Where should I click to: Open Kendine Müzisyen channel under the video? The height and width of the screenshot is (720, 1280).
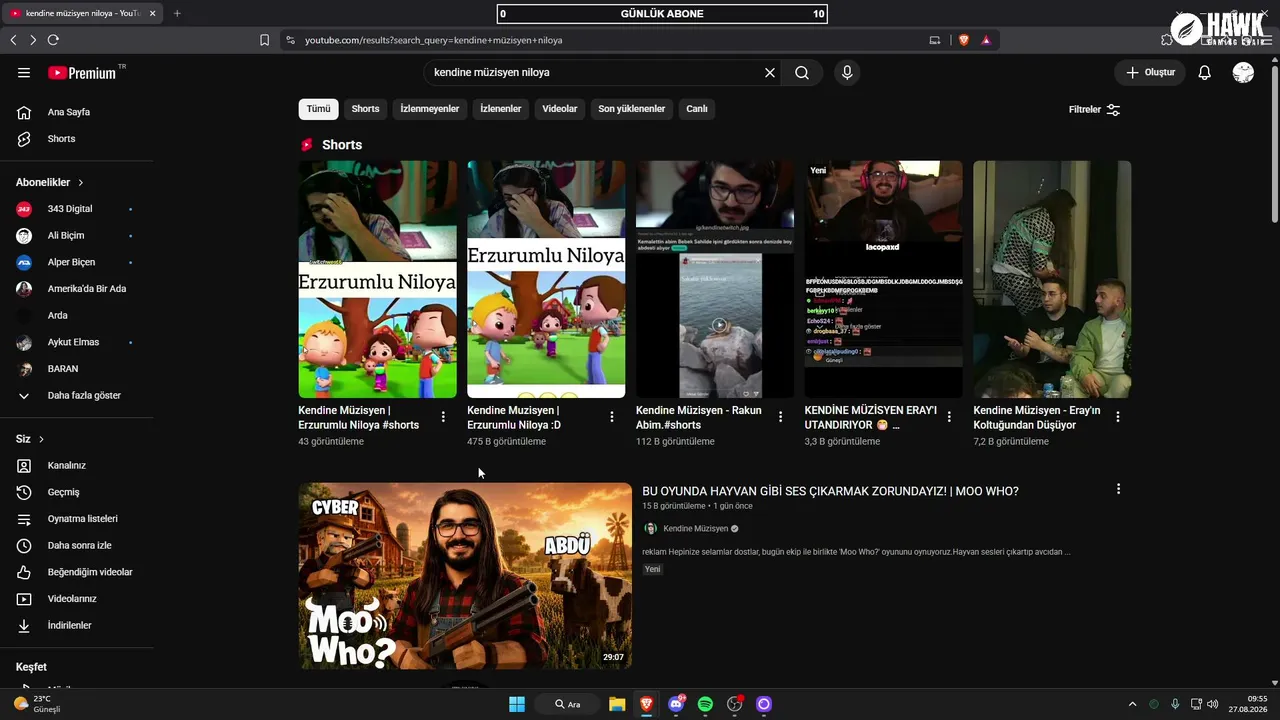click(x=696, y=528)
